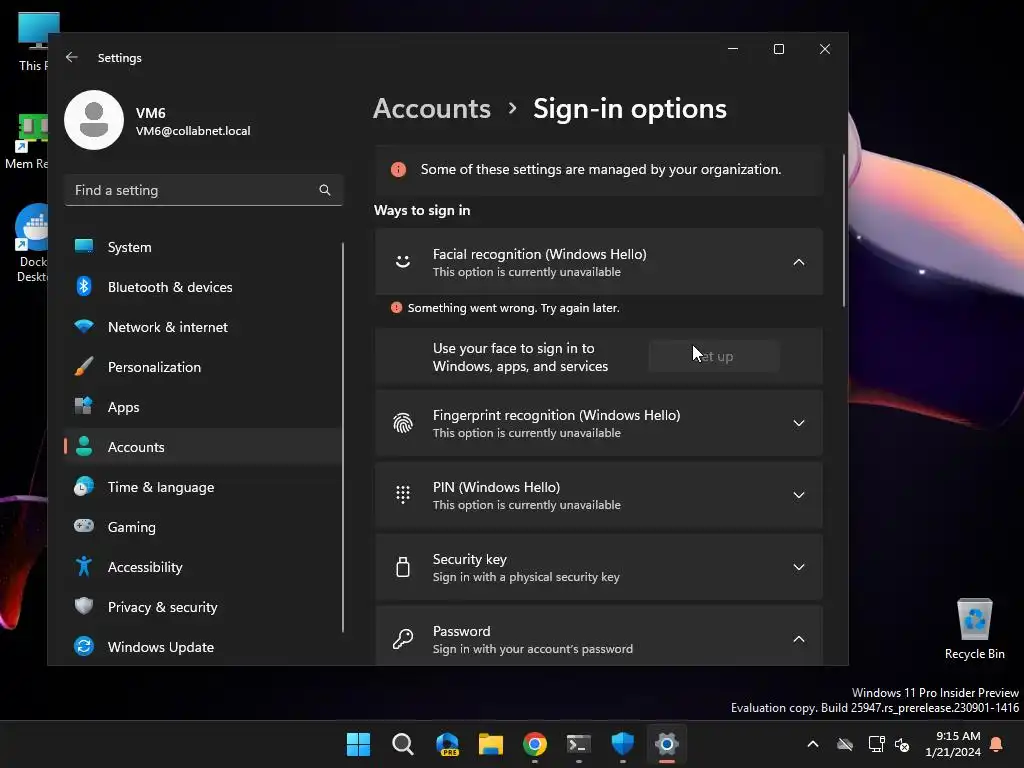1024x768 pixels.
Task: Click the Accessibility figure icon
Action: coord(84,566)
